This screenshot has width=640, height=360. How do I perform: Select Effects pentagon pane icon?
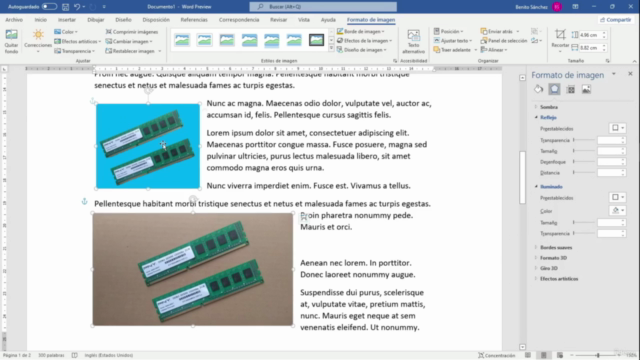(x=554, y=89)
